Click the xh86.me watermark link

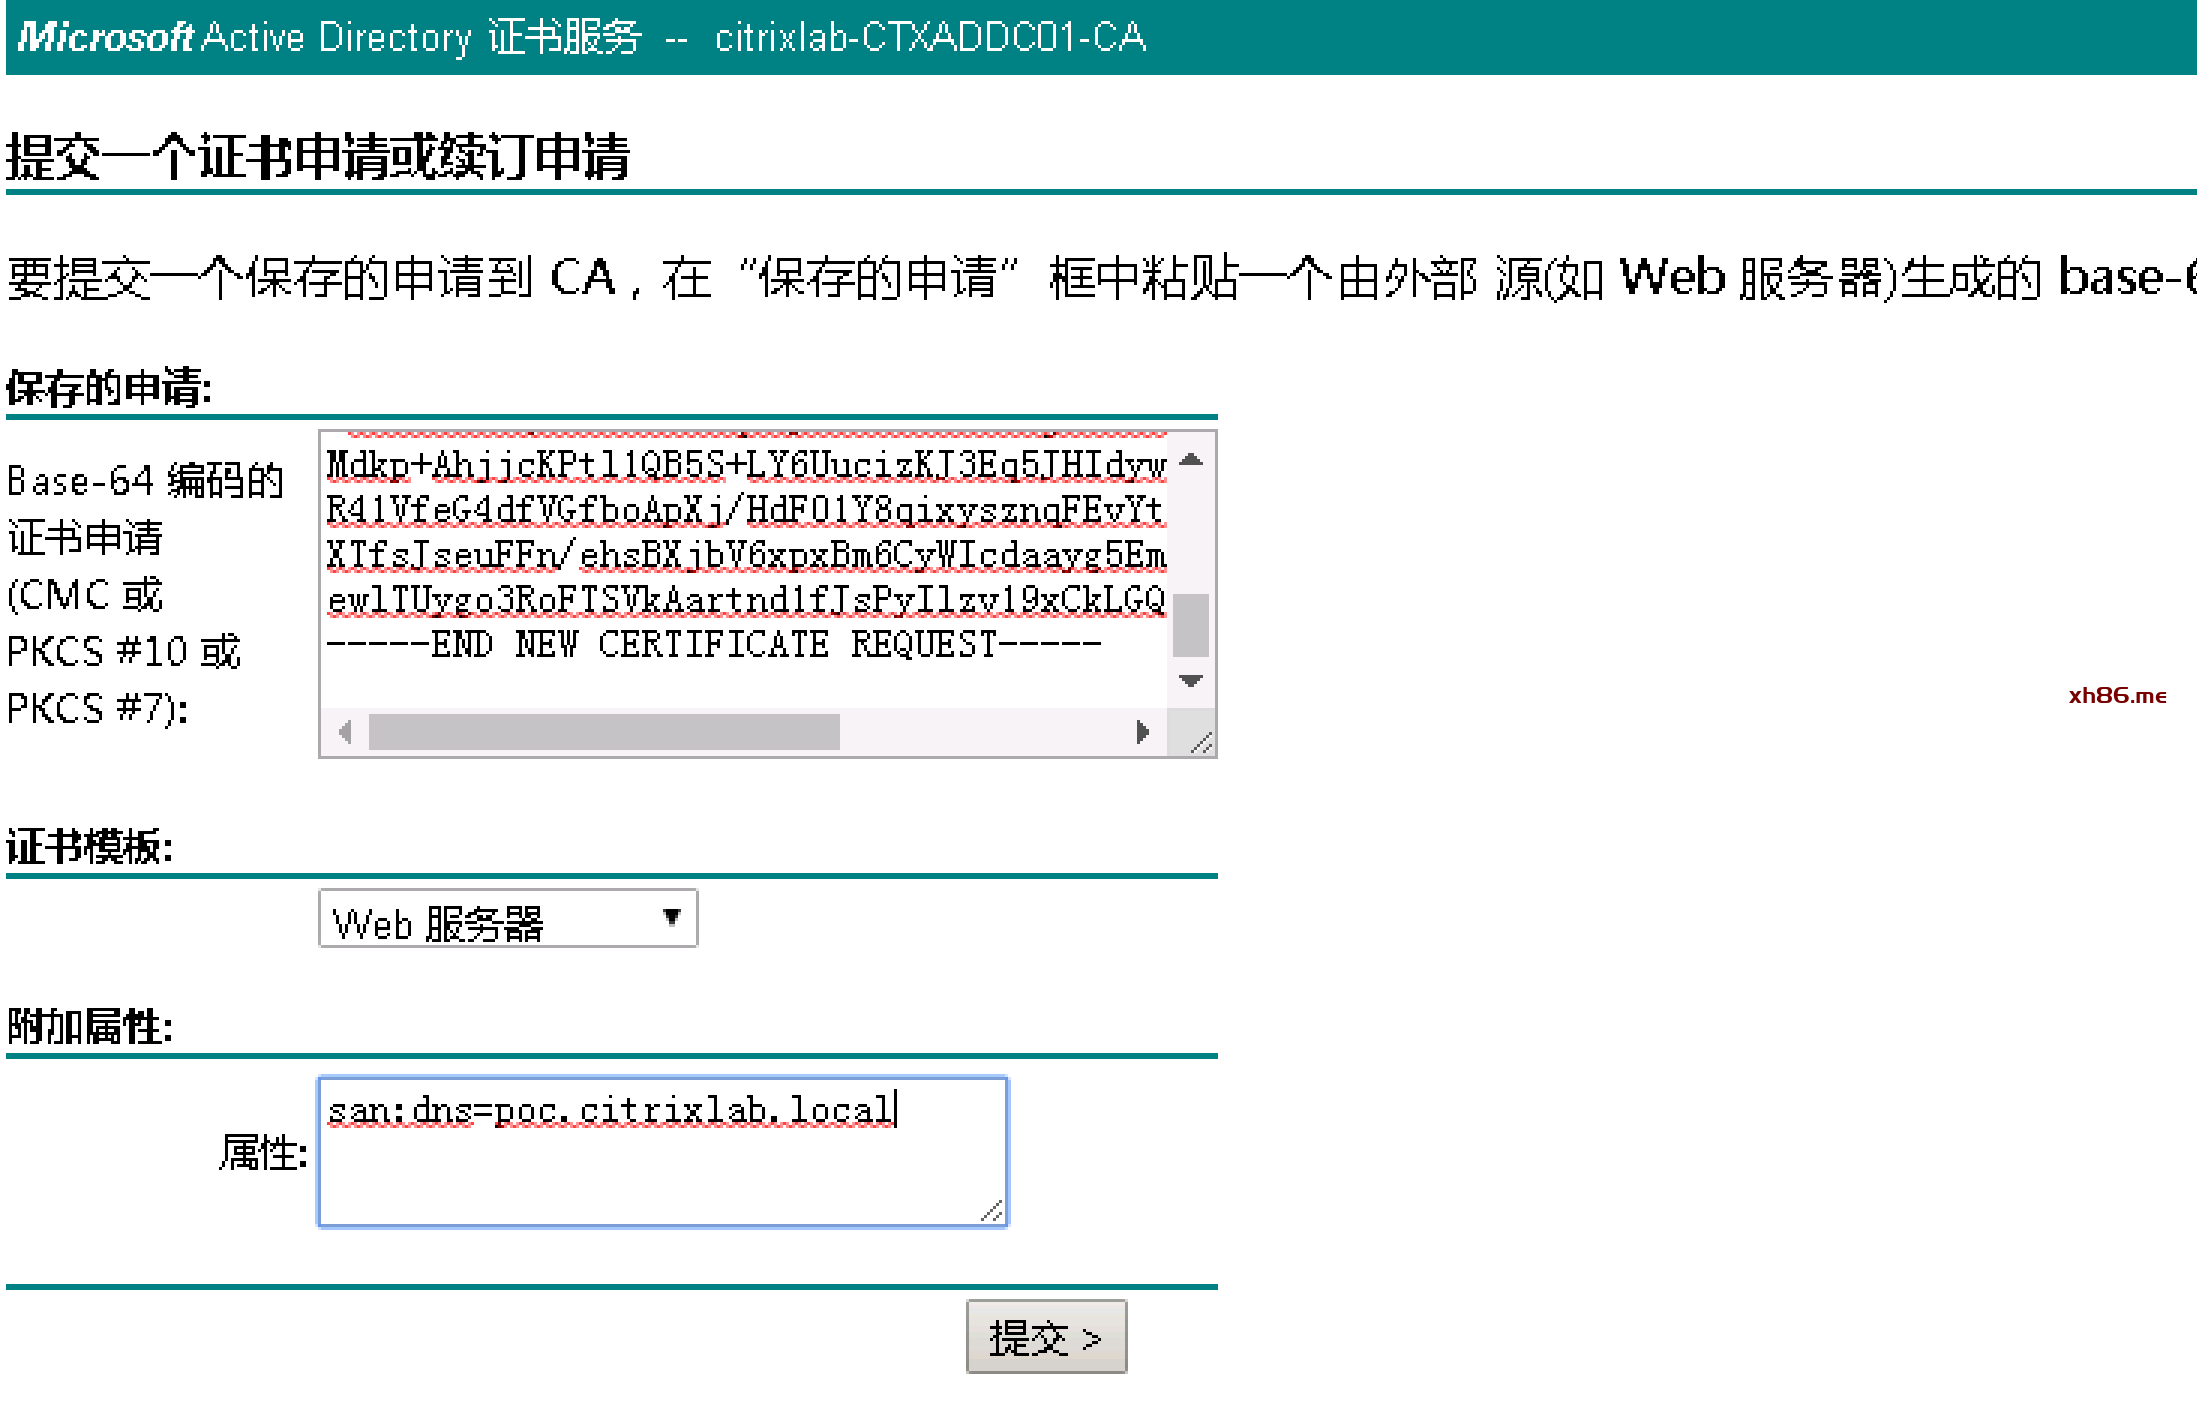[x=2116, y=696]
